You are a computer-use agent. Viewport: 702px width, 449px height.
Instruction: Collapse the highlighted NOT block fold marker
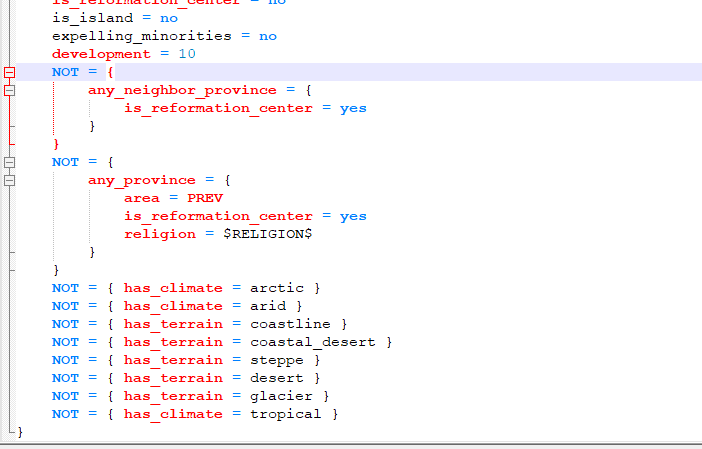(x=10, y=72)
